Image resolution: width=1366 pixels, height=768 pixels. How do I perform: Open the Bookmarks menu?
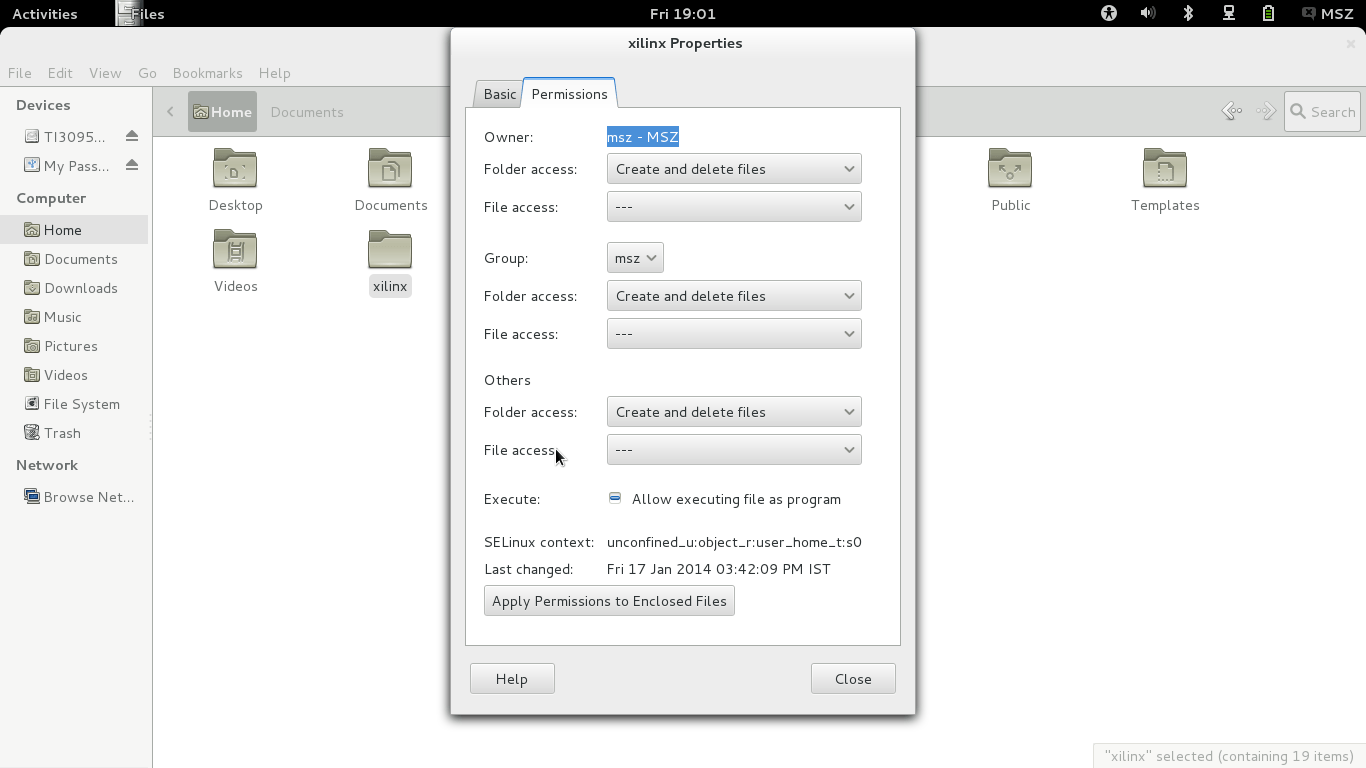click(x=207, y=73)
